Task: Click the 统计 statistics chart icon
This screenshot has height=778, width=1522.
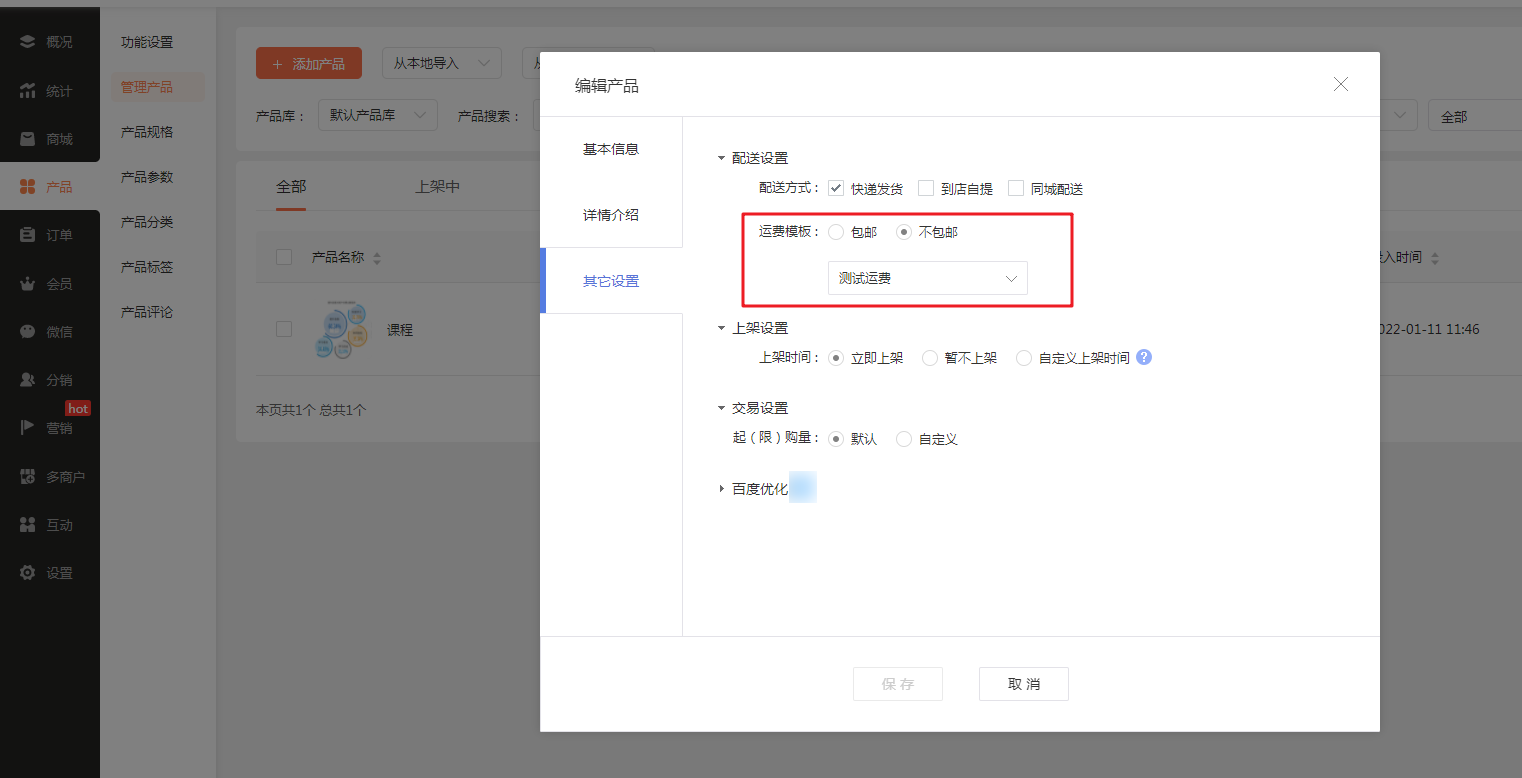Action: [x=27, y=91]
